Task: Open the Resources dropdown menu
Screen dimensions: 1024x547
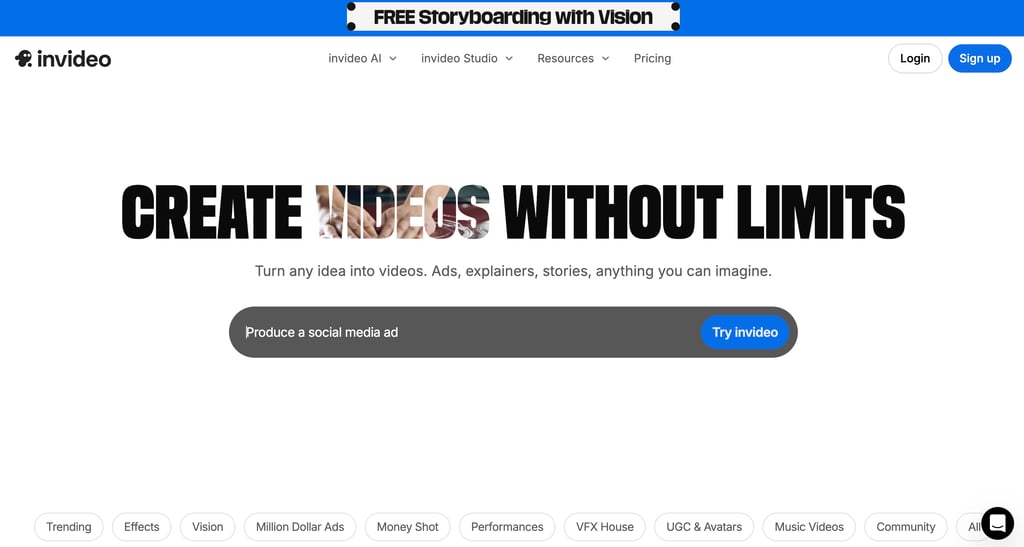Action: click(x=573, y=59)
